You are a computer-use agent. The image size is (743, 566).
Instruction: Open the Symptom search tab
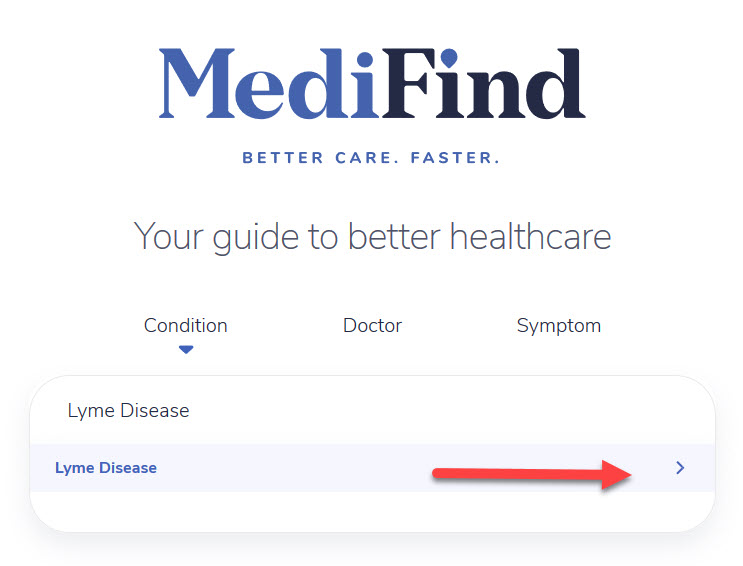click(559, 326)
